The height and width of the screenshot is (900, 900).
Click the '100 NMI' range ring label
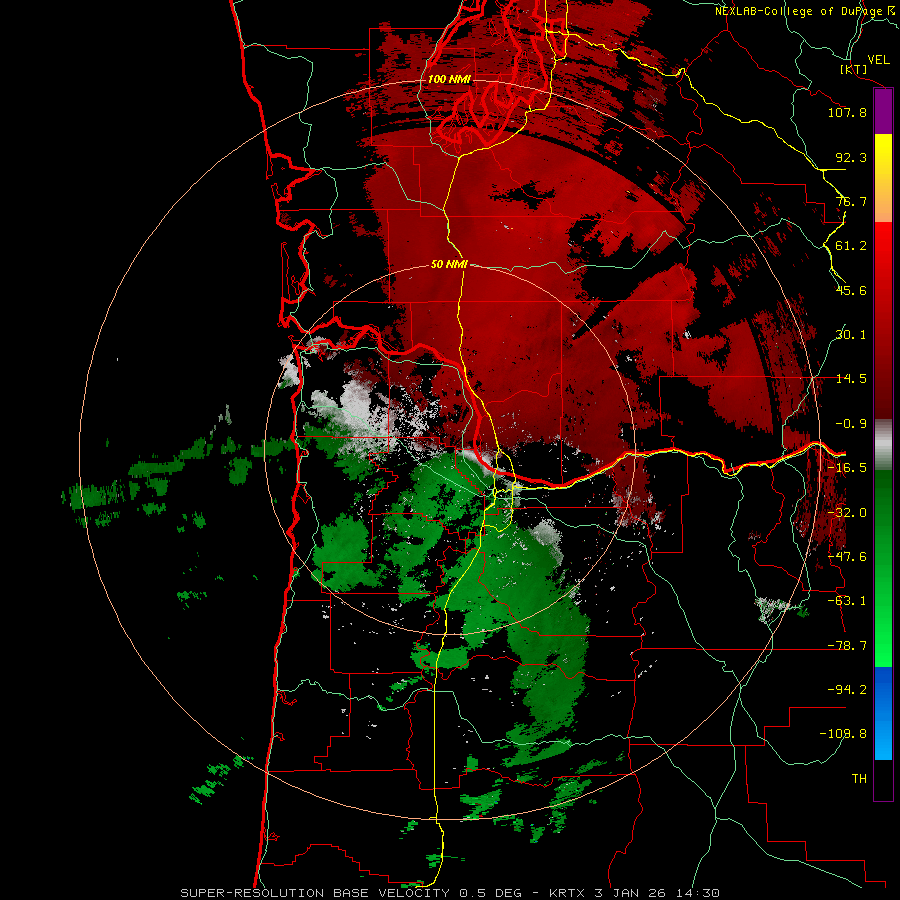click(x=449, y=79)
